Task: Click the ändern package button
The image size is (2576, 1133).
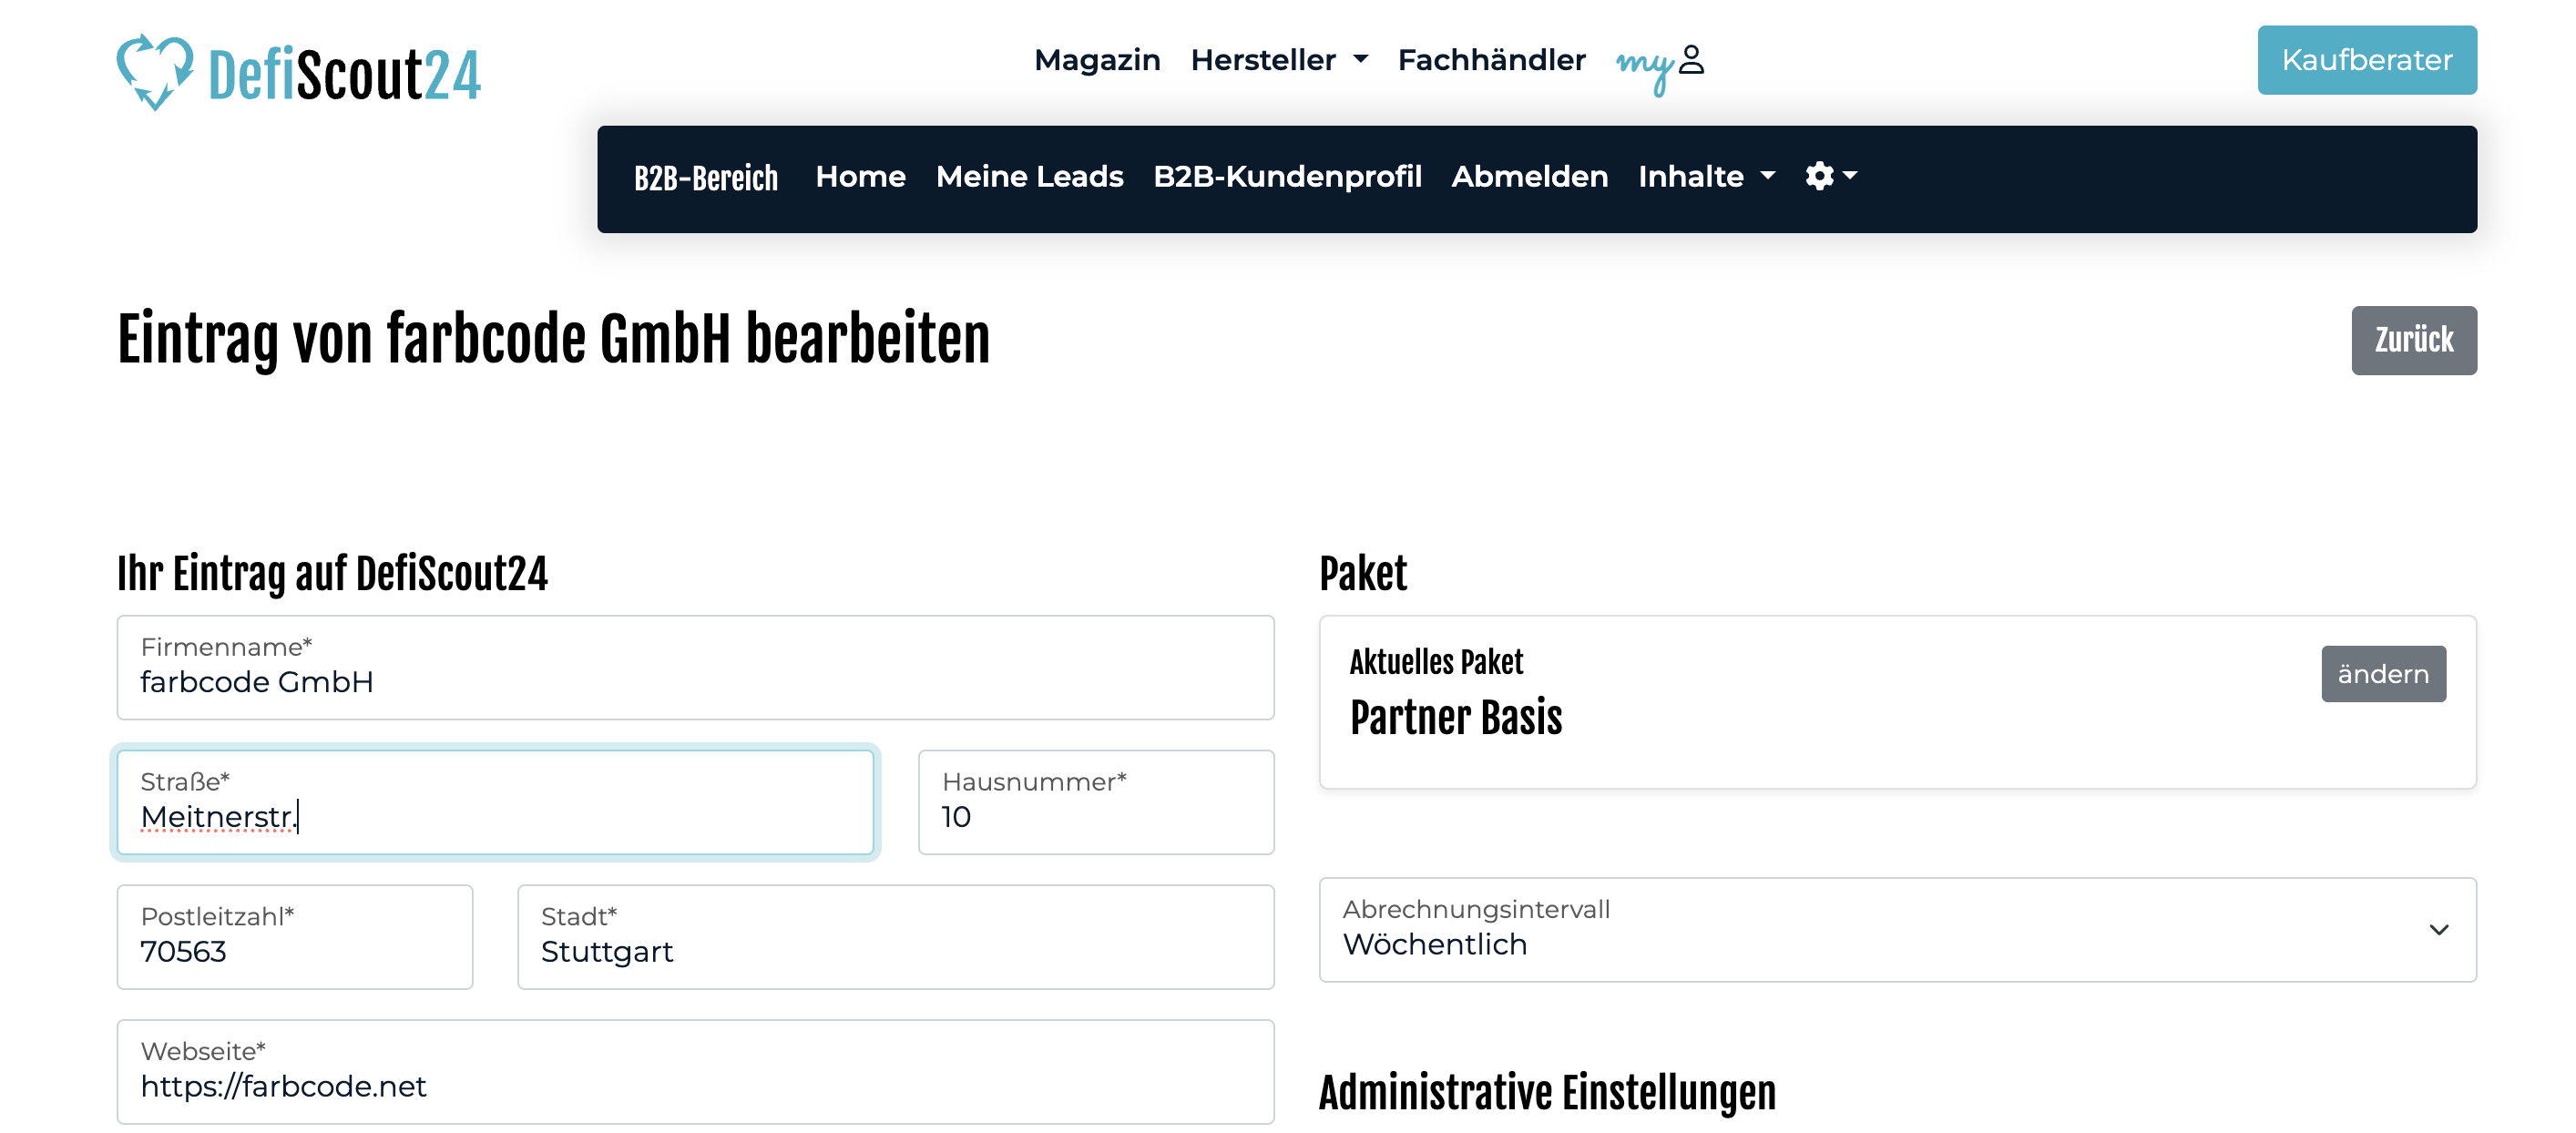Action: pyautogui.click(x=2383, y=674)
